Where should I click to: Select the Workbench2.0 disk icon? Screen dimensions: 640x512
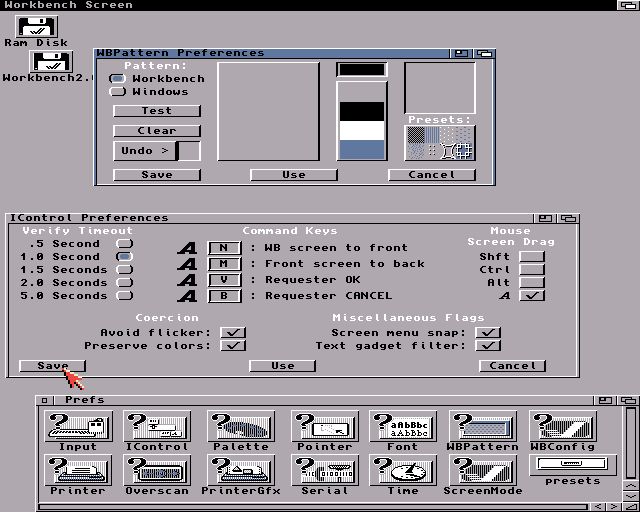click(x=51, y=62)
